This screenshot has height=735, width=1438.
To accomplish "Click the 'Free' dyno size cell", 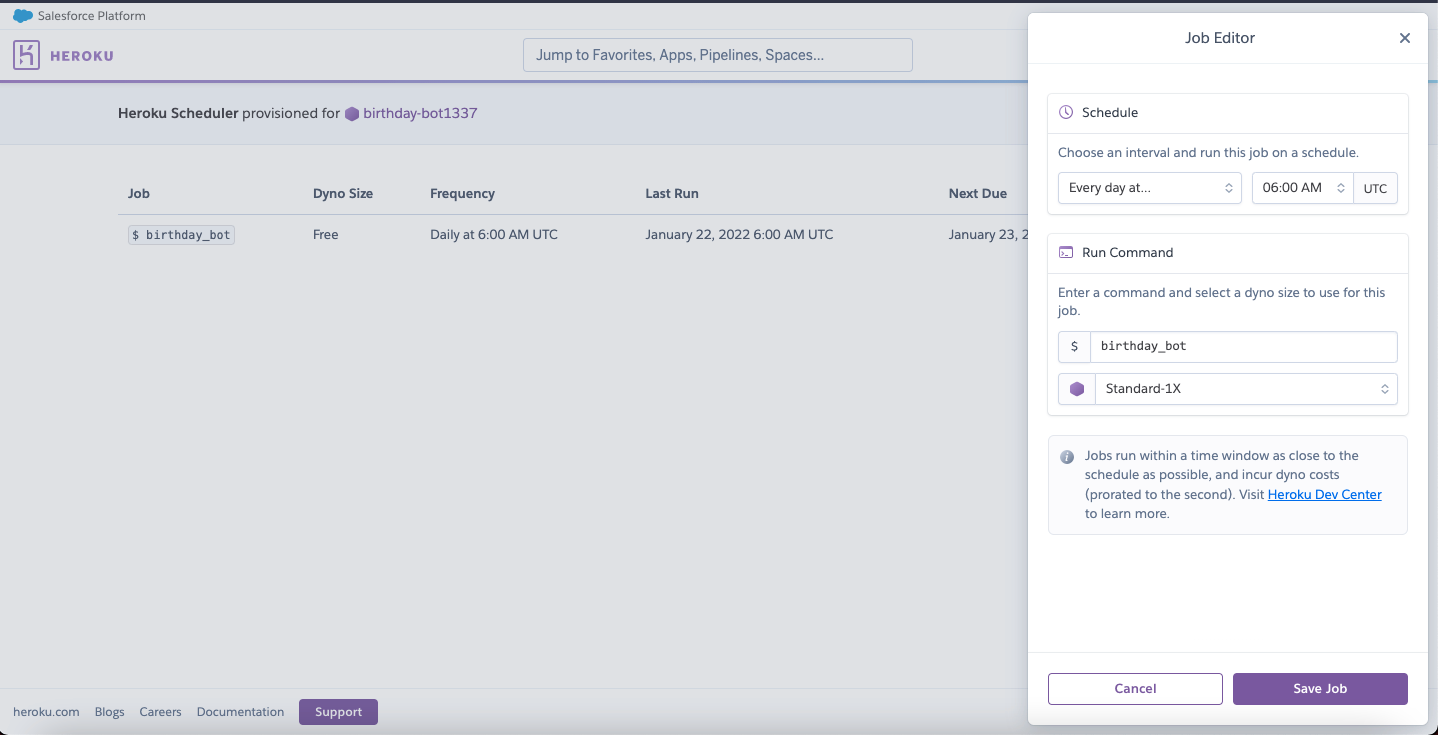I will [326, 235].
